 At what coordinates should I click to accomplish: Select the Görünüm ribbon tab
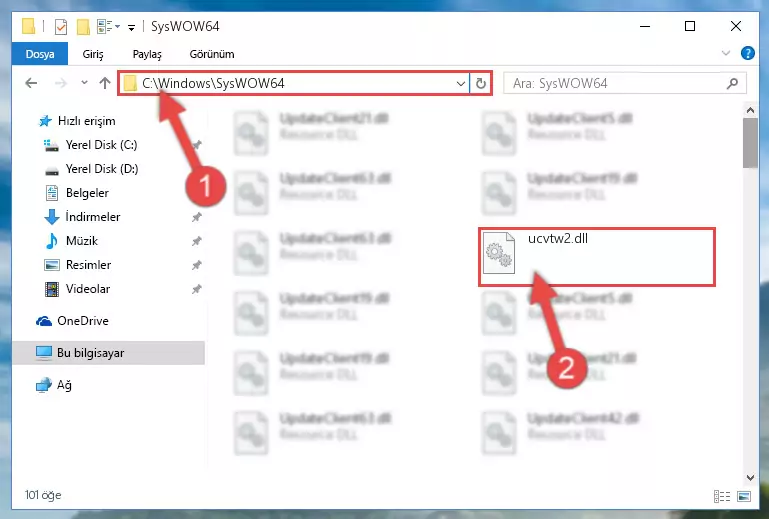[212, 54]
